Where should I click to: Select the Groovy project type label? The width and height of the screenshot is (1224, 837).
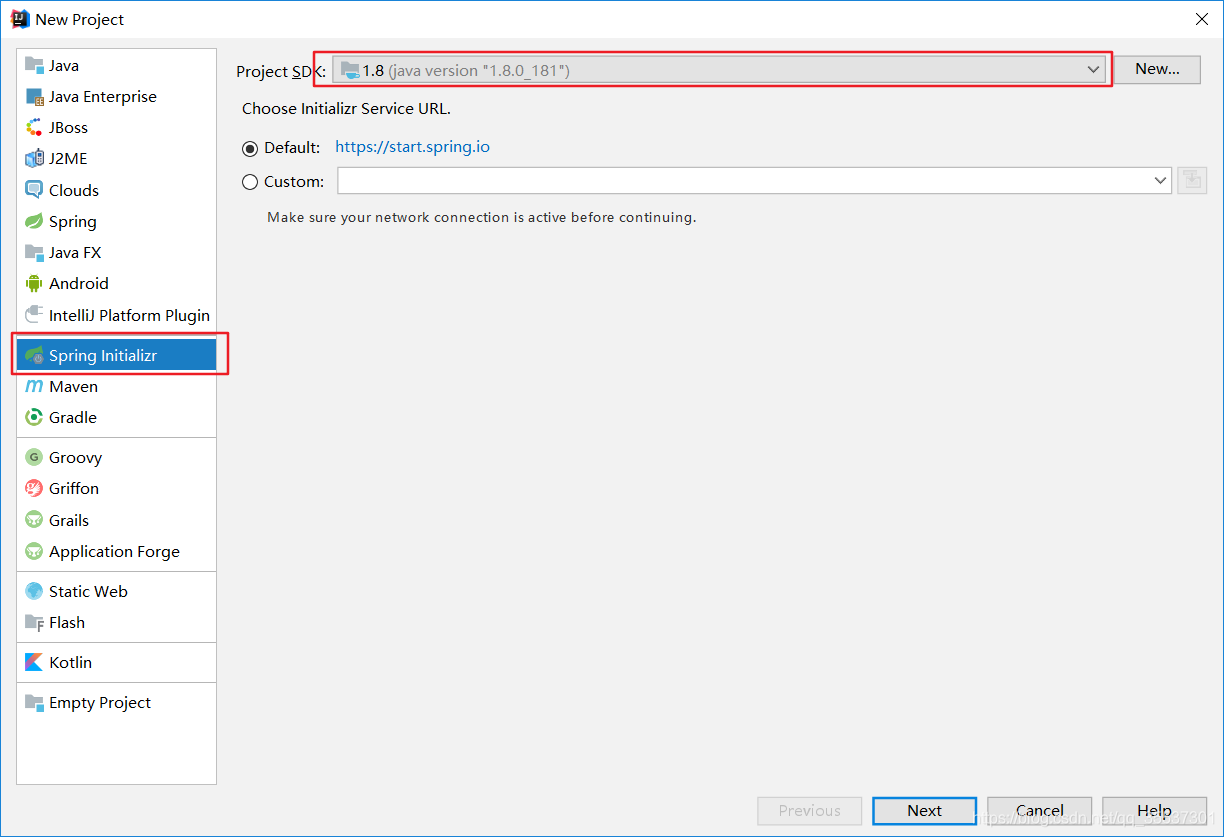76,457
